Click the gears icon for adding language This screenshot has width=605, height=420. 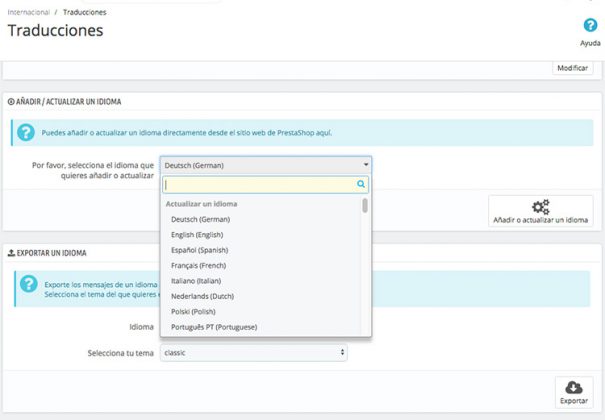click(x=540, y=207)
